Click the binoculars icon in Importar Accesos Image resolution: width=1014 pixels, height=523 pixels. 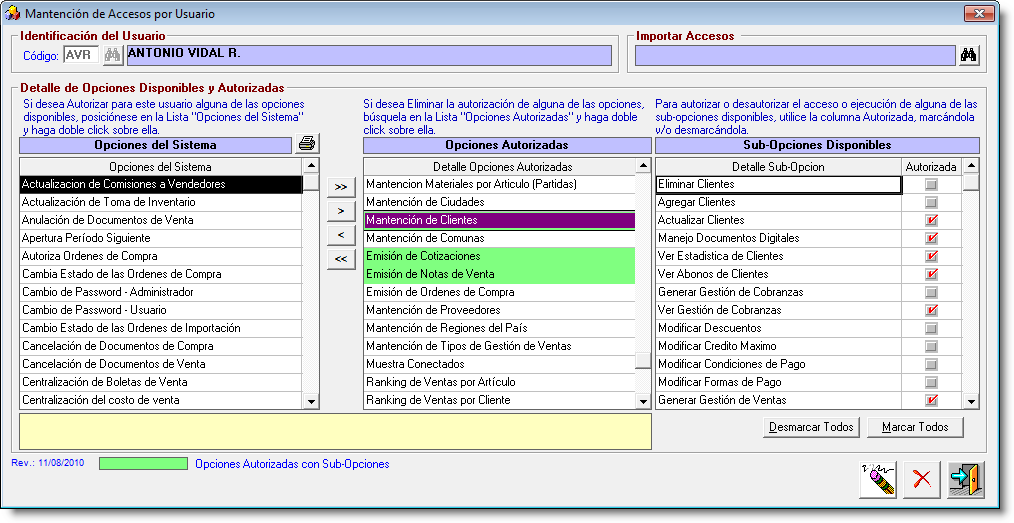click(x=968, y=56)
